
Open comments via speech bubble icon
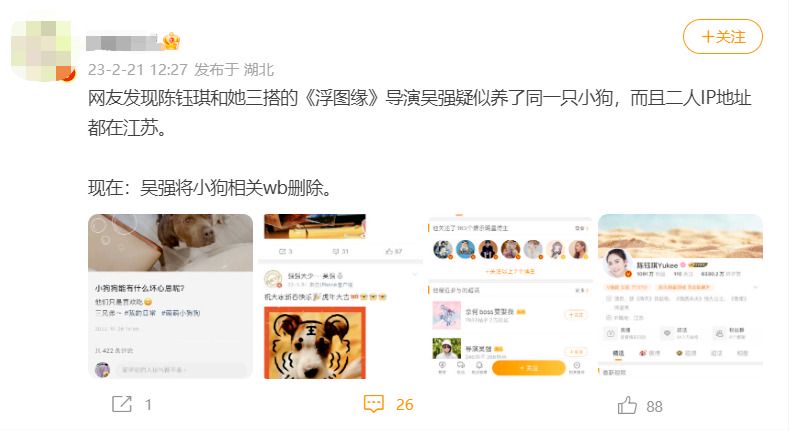pyautogui.click(x=373, y=404)
